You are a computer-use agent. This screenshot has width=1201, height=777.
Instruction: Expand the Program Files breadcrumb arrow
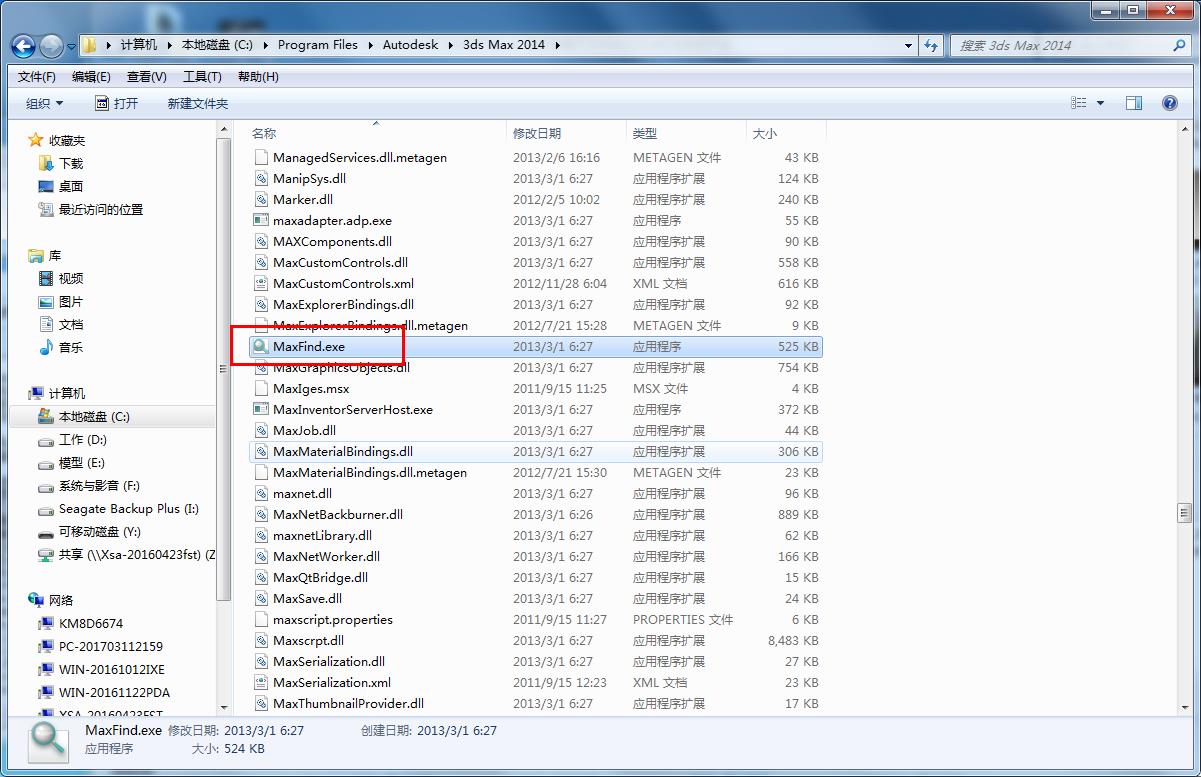pyautogui.click(x=370, y=45)
